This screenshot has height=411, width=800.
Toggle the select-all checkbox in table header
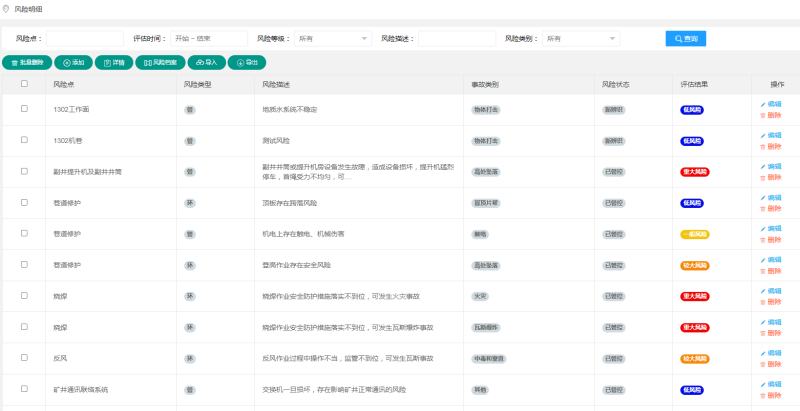(x=24, y=84)
